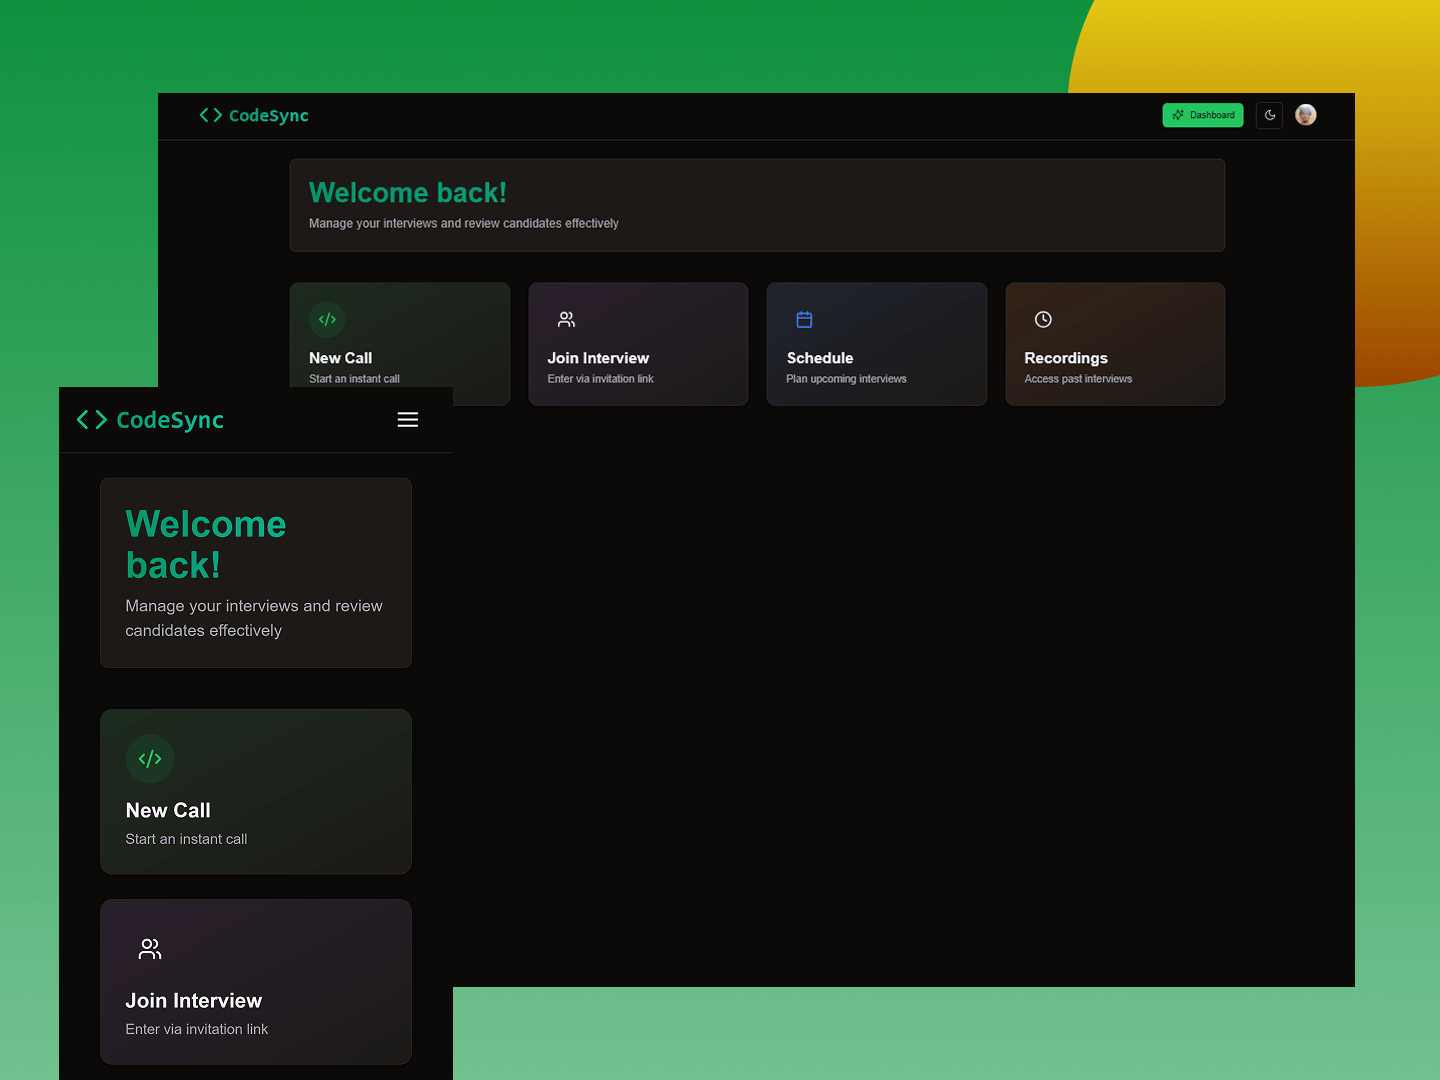This screenshot has height=1080, width=1440.
Task: Click the CodeSync logo brackets icon
Action: (210, 115)
